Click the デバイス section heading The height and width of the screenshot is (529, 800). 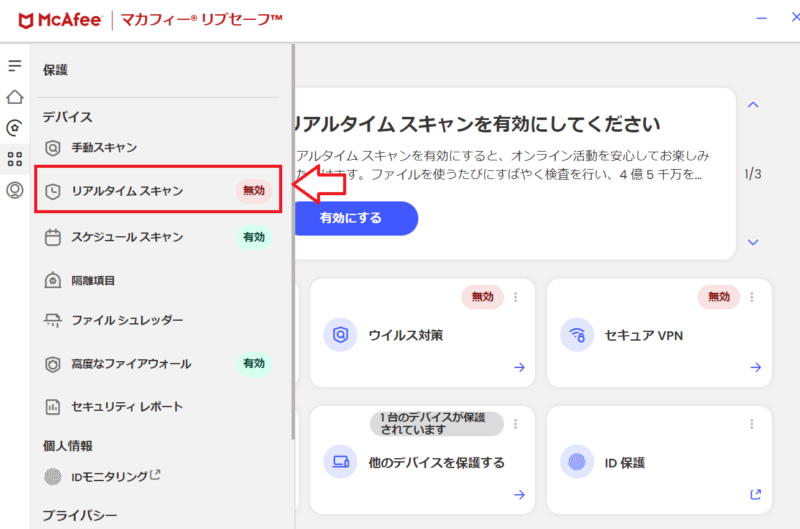67,117
